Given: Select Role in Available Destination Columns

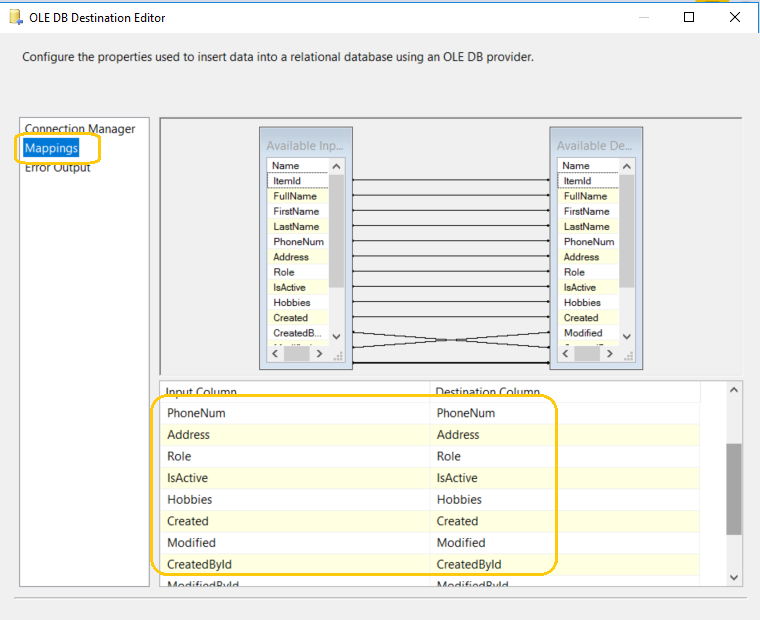Looking at the screenshot, I should (x=588, y=272).
